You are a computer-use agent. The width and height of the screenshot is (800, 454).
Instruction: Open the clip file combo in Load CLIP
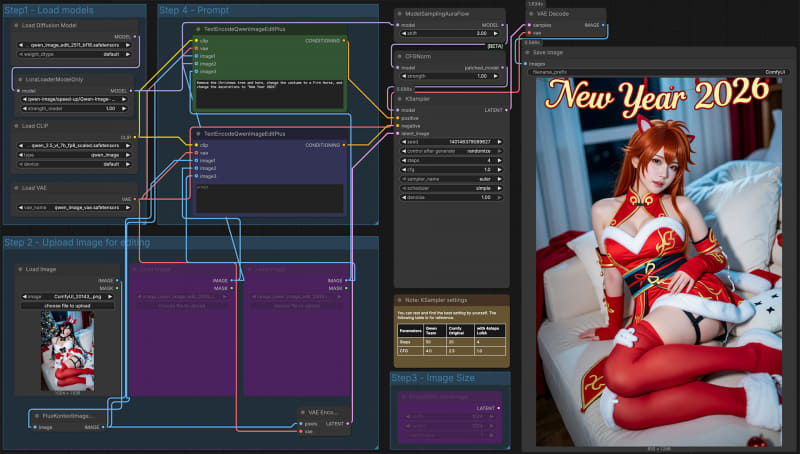(x=74, y=145)
